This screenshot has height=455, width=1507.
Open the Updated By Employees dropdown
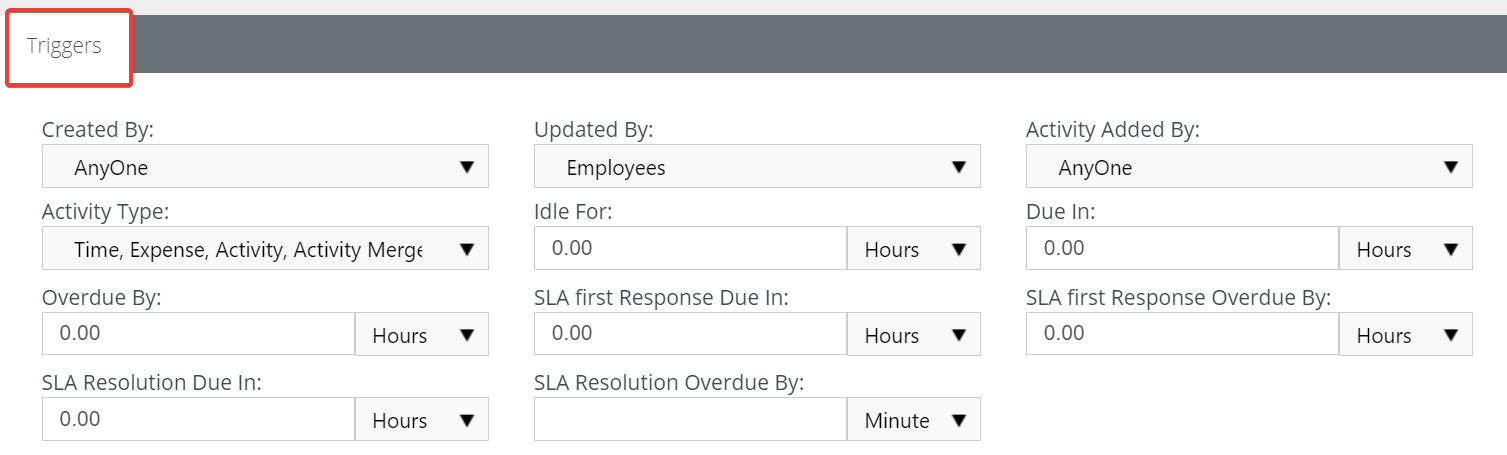(x=757, y=166)
